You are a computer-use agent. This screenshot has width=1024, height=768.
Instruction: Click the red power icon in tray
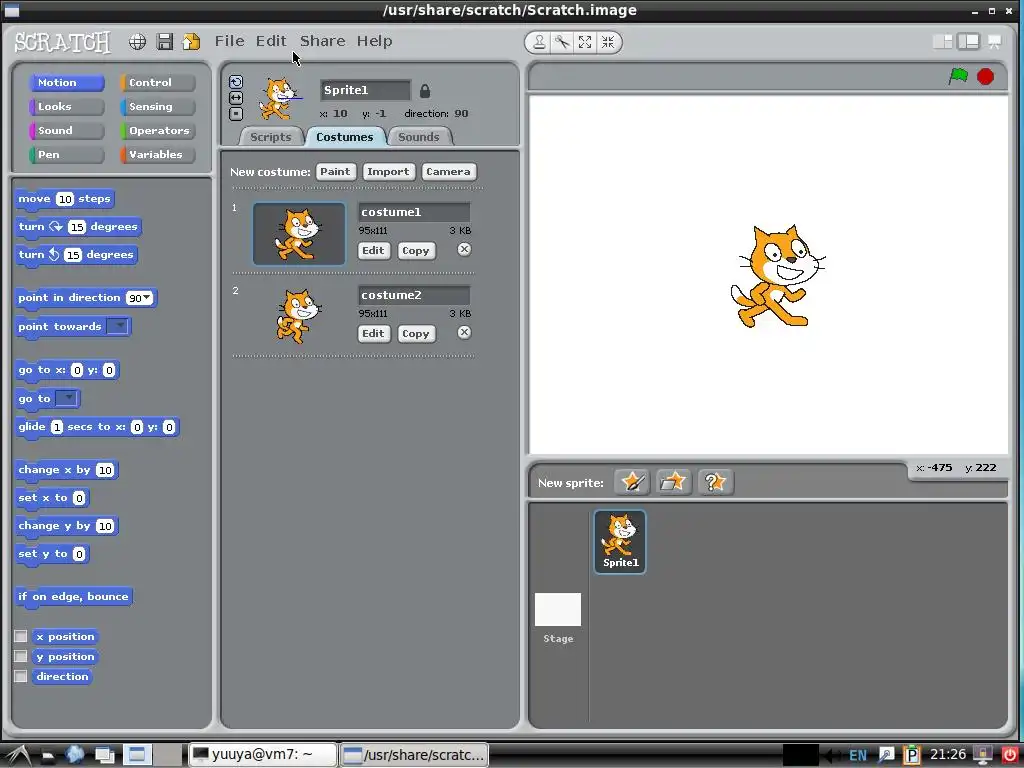tap(1010, 755)
